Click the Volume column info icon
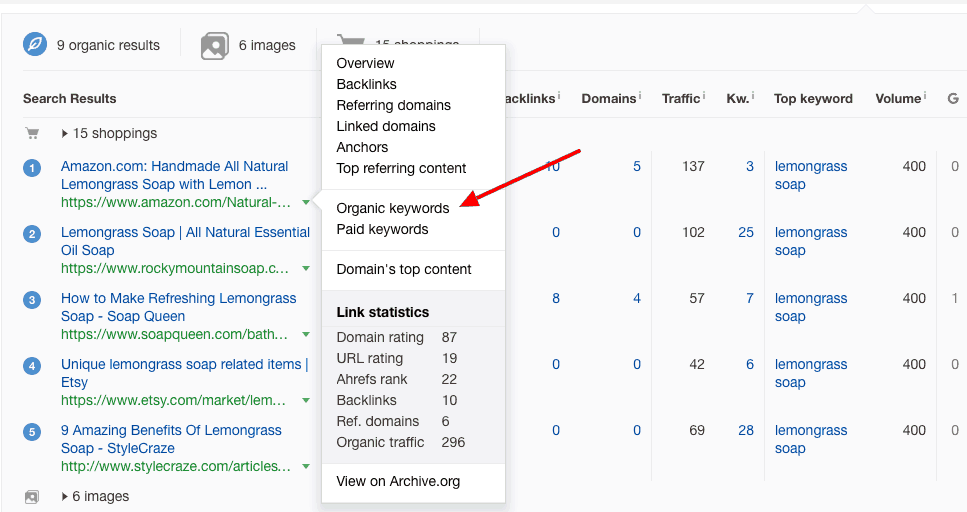967x512 pixels. click(x=926, y=96)
